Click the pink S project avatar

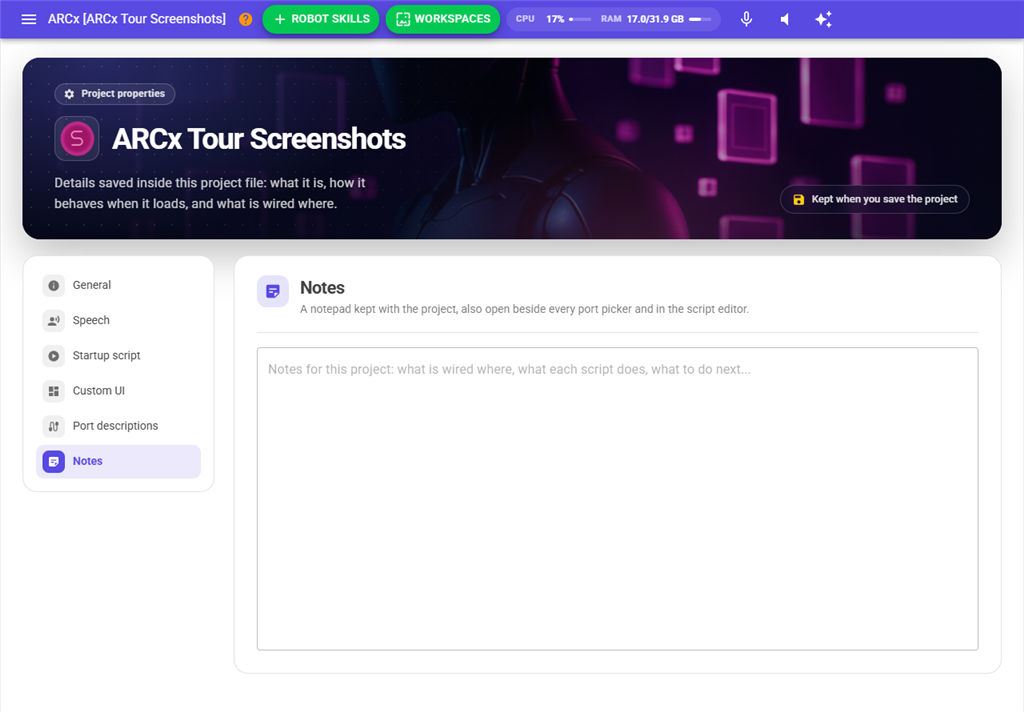(x=77, y=138)
